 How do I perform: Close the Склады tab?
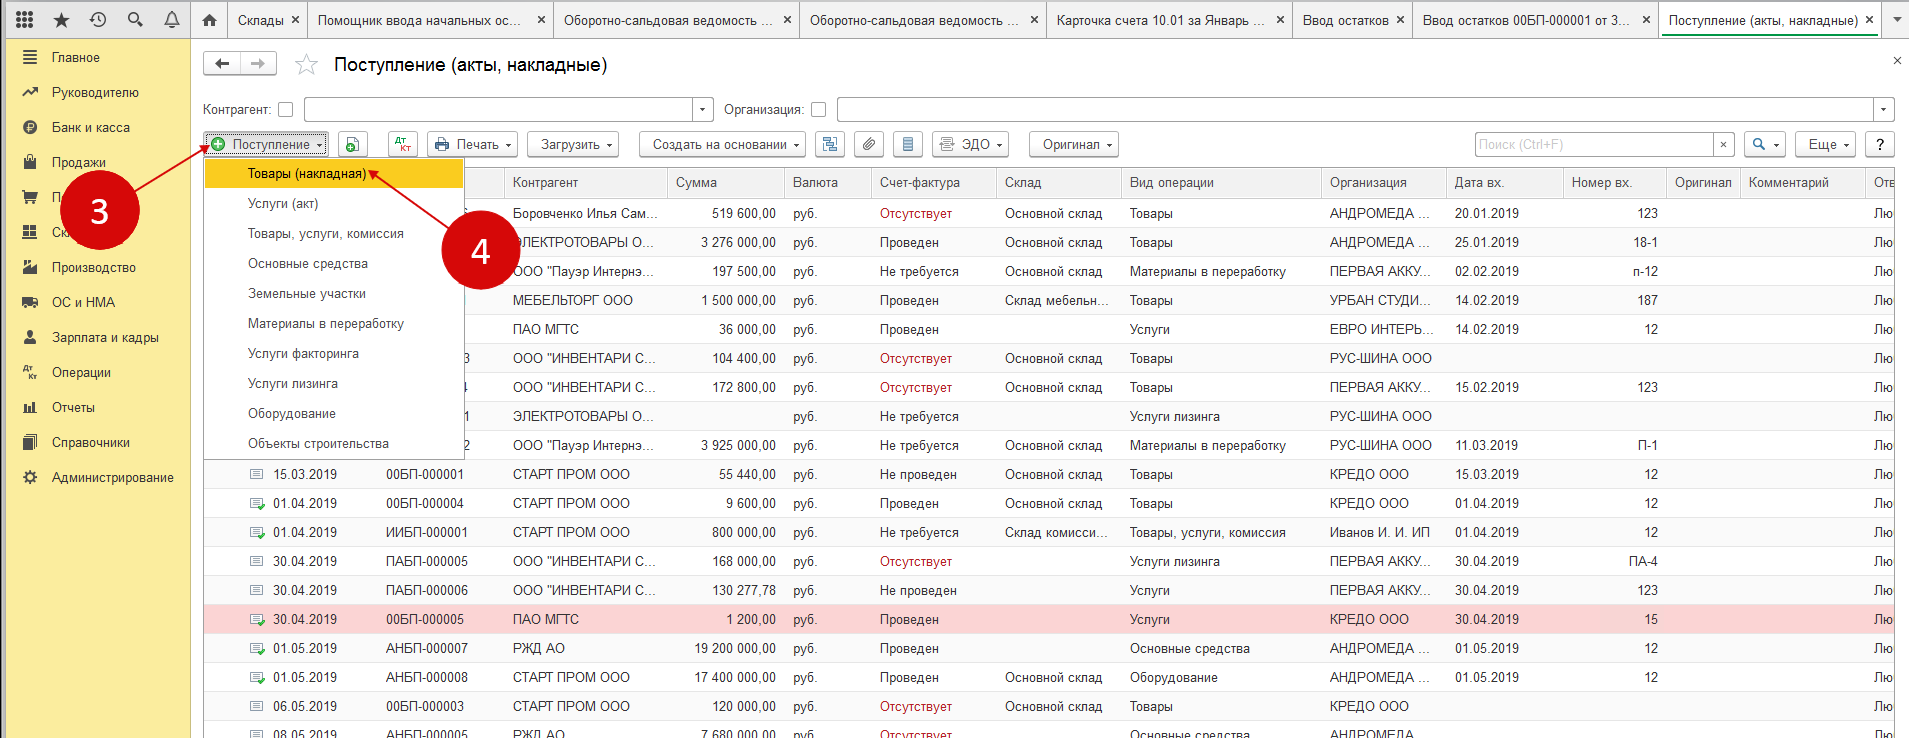coord(295,20)
